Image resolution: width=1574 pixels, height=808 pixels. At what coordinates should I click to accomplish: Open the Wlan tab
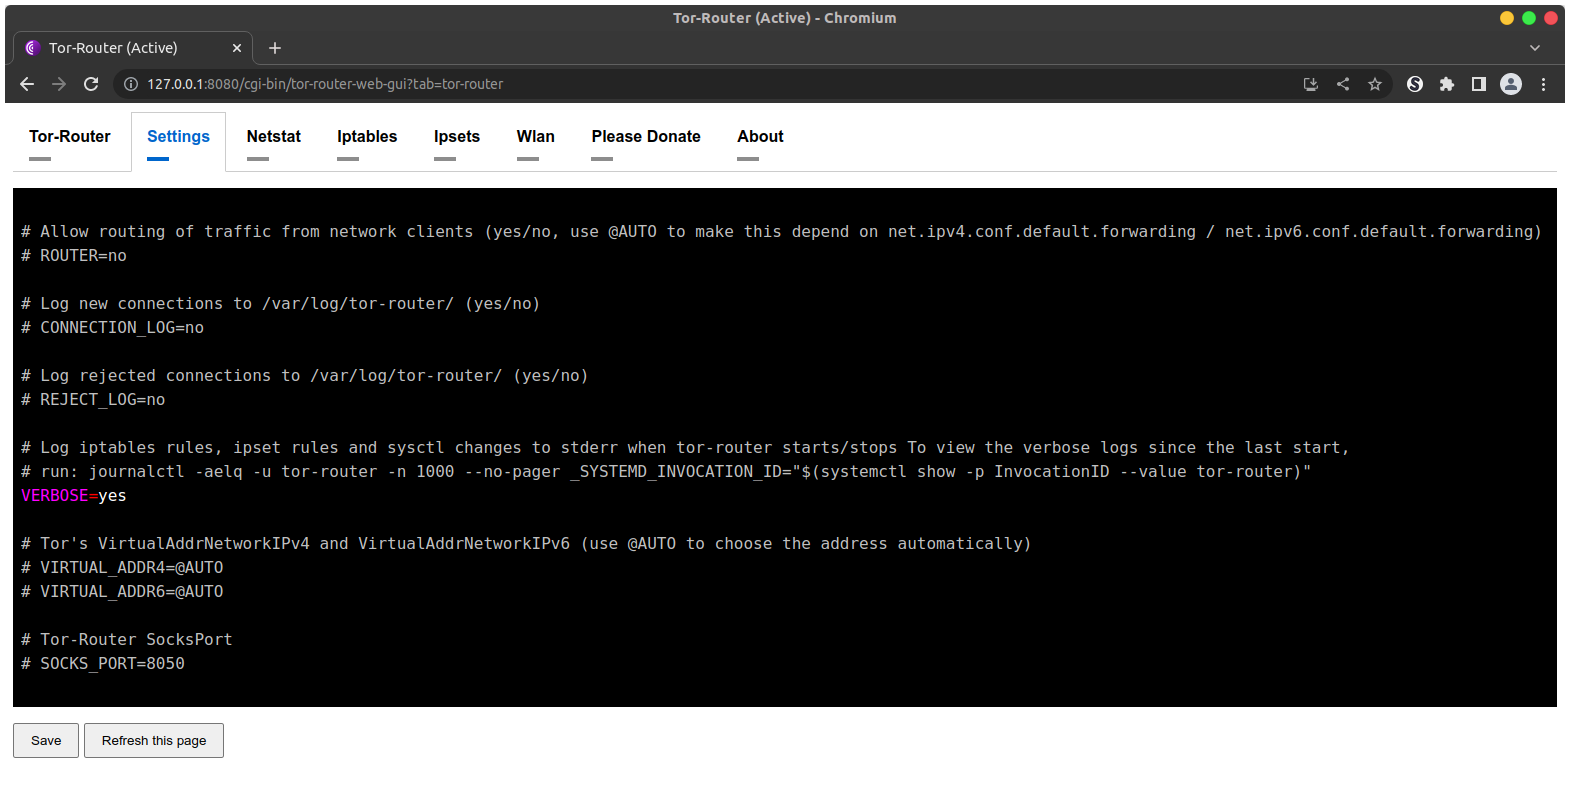tap(536, 137)
